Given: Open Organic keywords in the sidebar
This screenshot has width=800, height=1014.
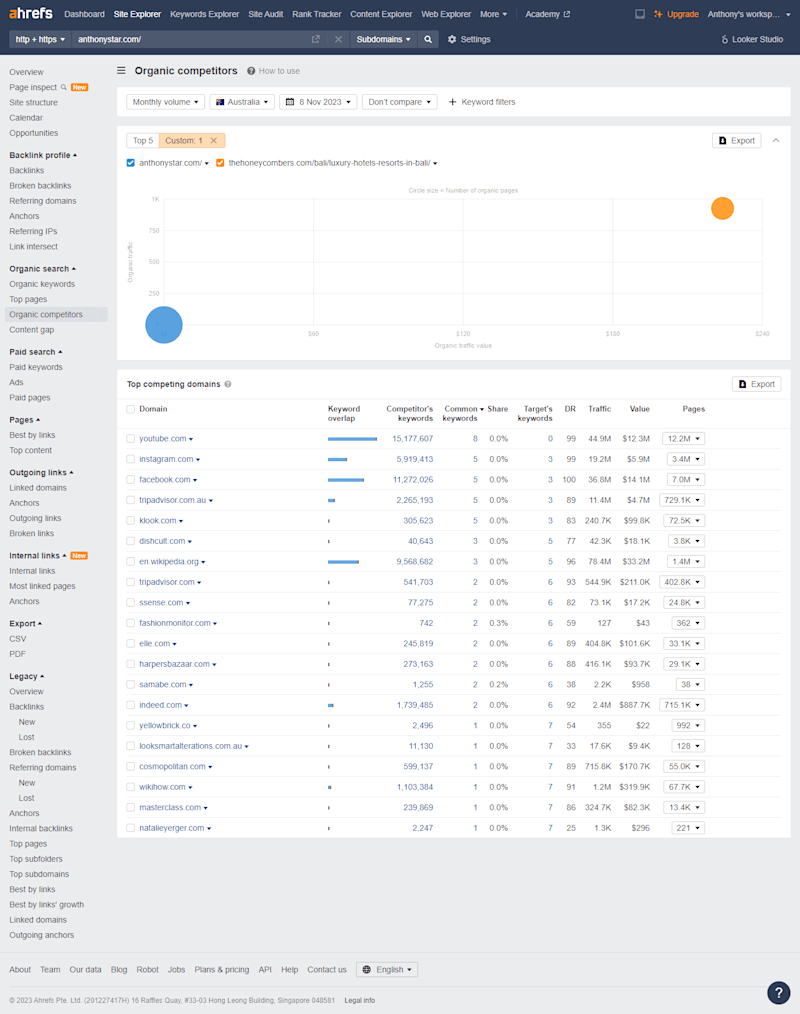Looking at the screenshot, I should [42, 284].
